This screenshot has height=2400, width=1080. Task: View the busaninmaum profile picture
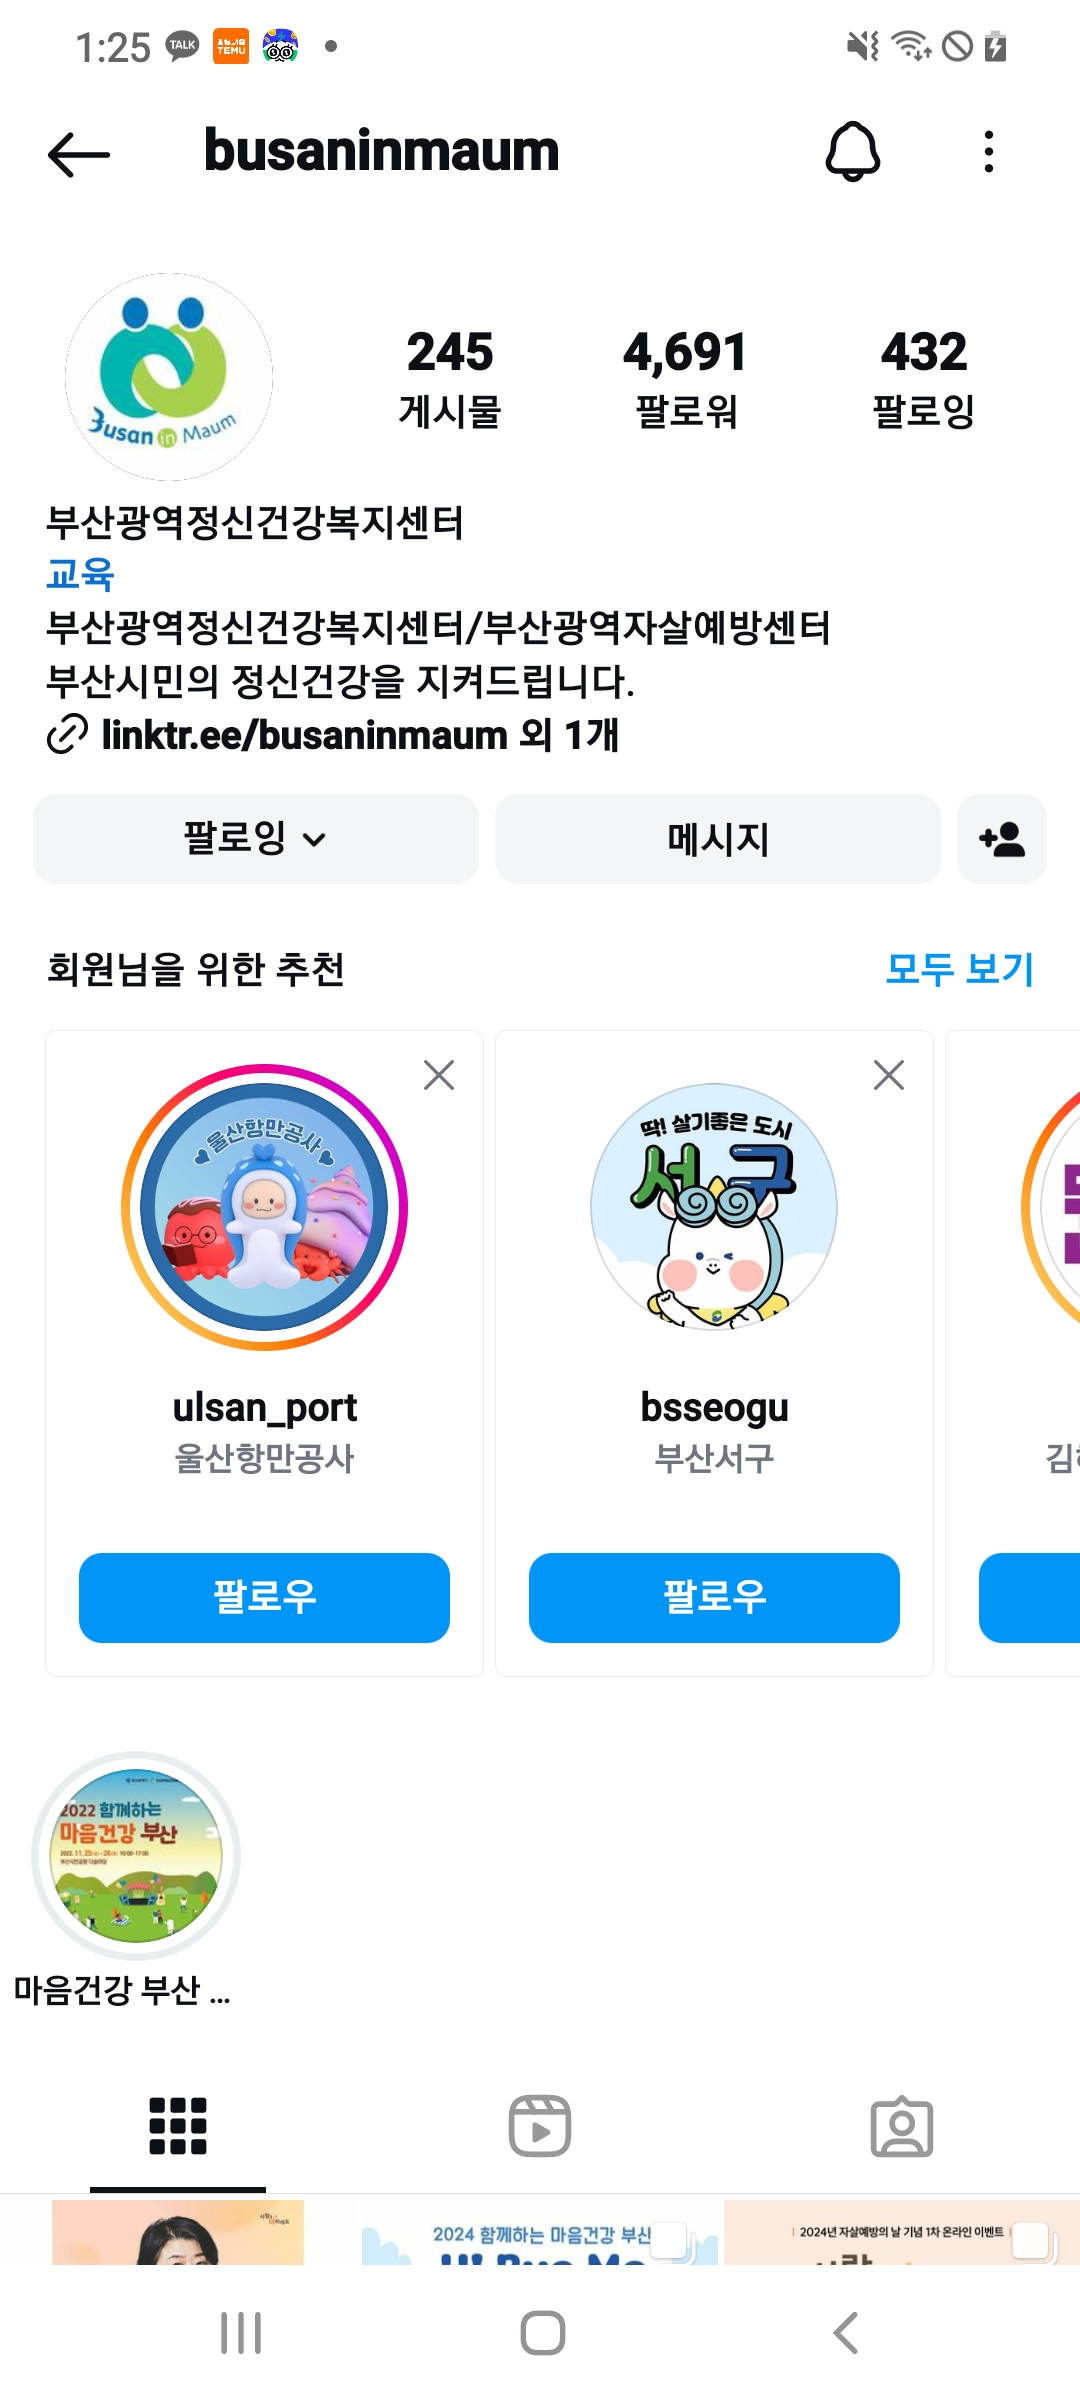(x=169, y=377)
